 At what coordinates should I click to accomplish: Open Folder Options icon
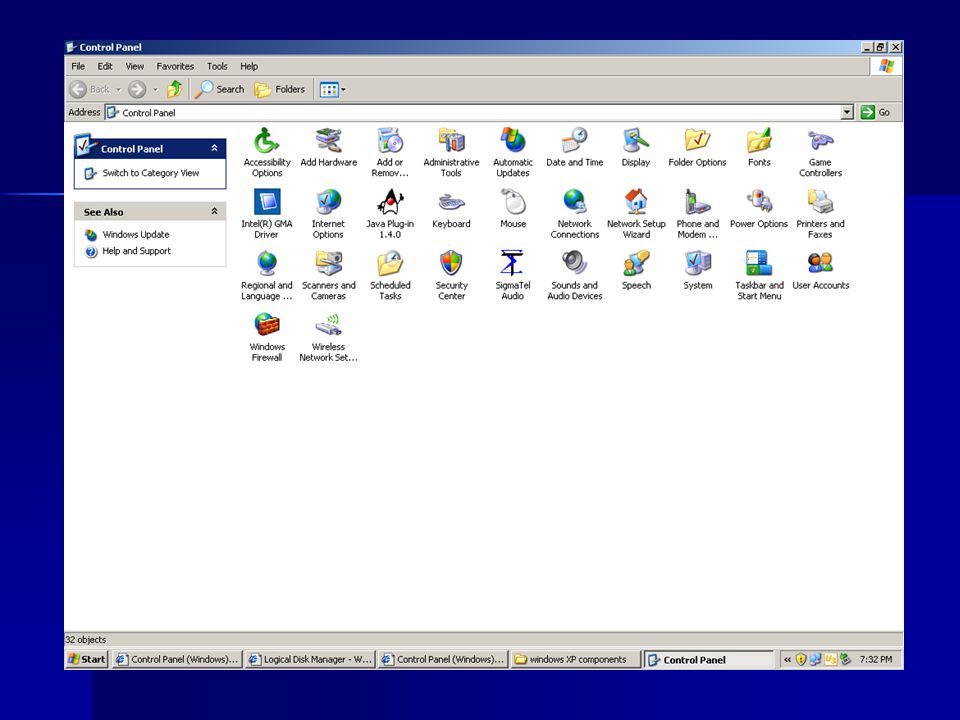[697, 148]
